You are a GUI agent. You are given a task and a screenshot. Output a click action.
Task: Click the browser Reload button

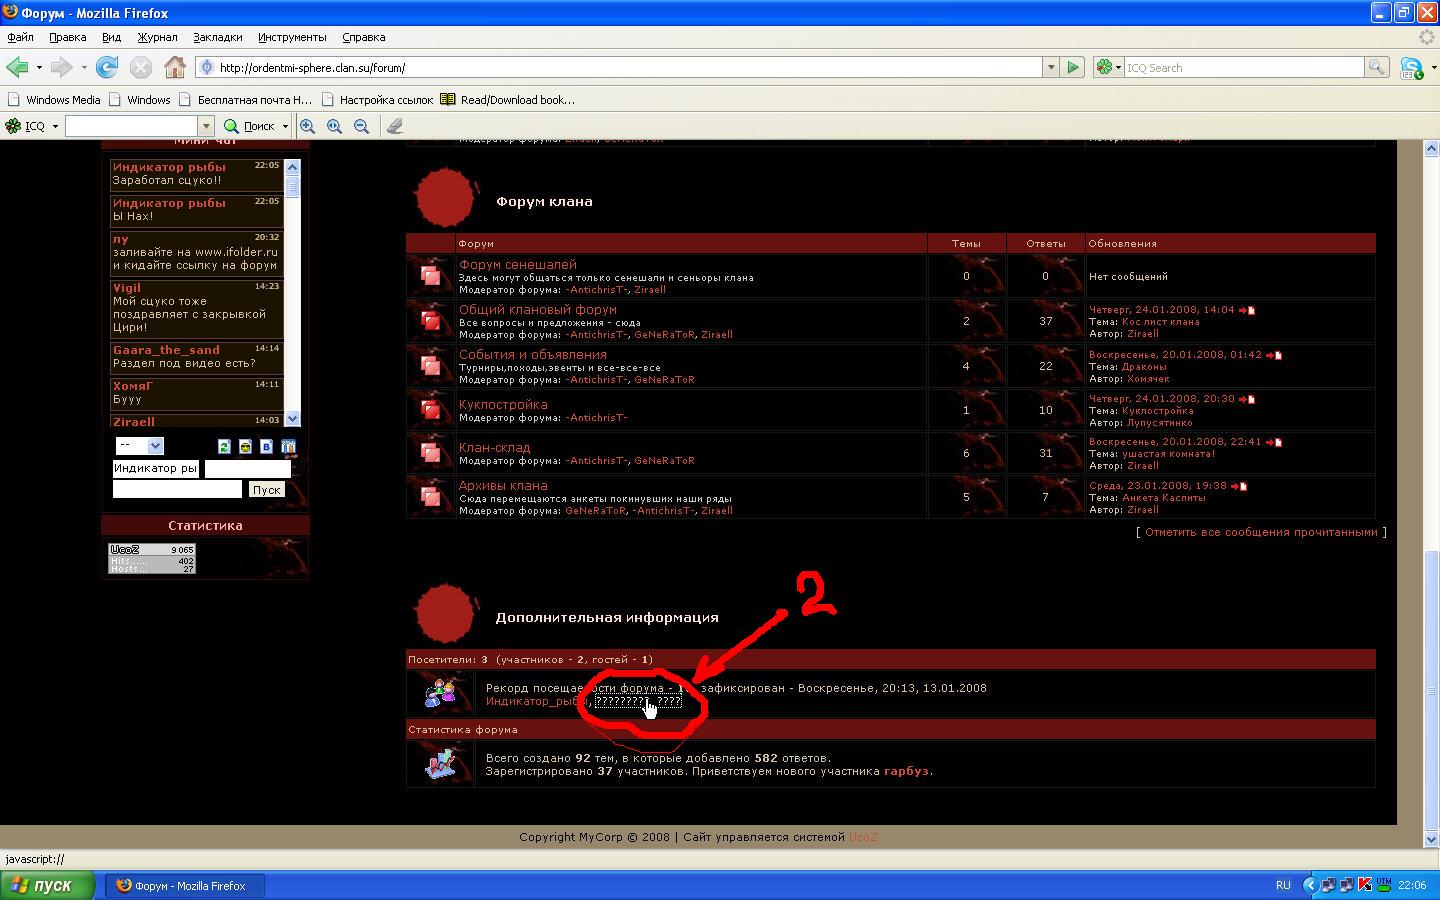coord(106,67)
